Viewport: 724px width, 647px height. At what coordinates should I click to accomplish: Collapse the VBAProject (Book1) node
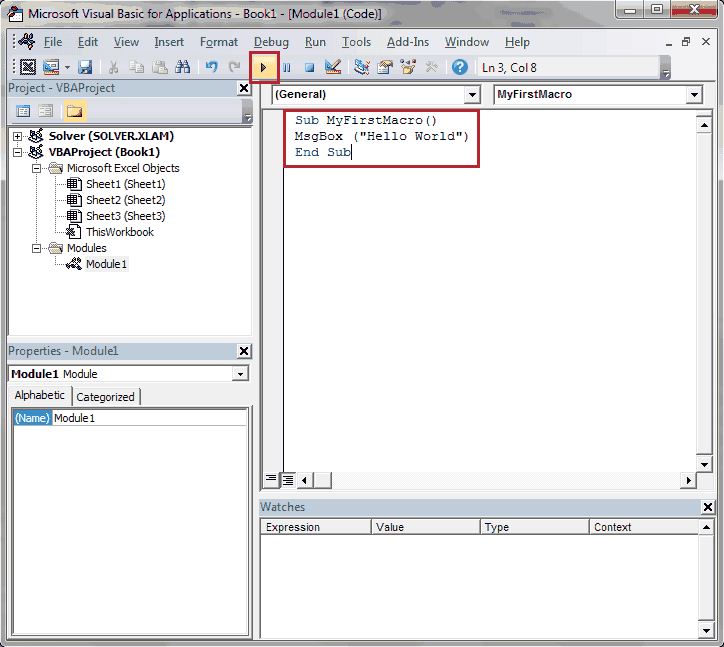click(17, 152)
